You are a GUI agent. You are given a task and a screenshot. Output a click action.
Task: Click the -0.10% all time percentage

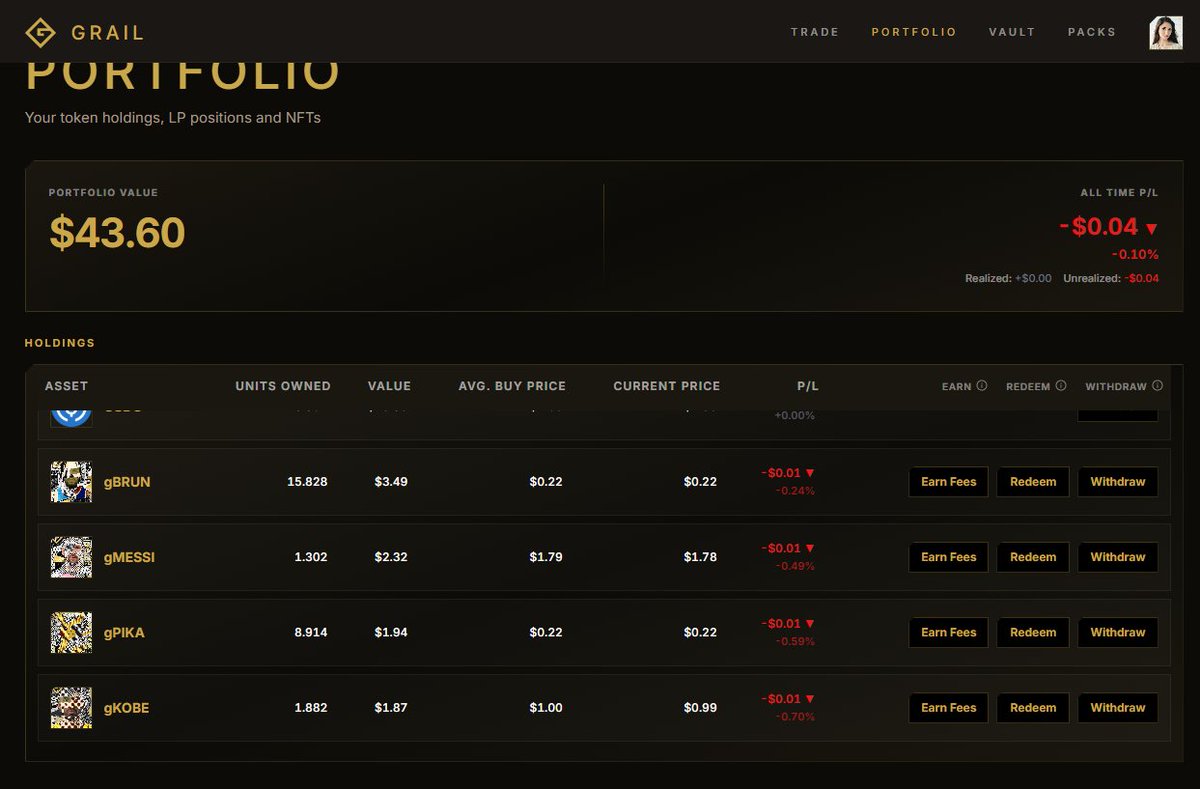[x=1135, y=255]
